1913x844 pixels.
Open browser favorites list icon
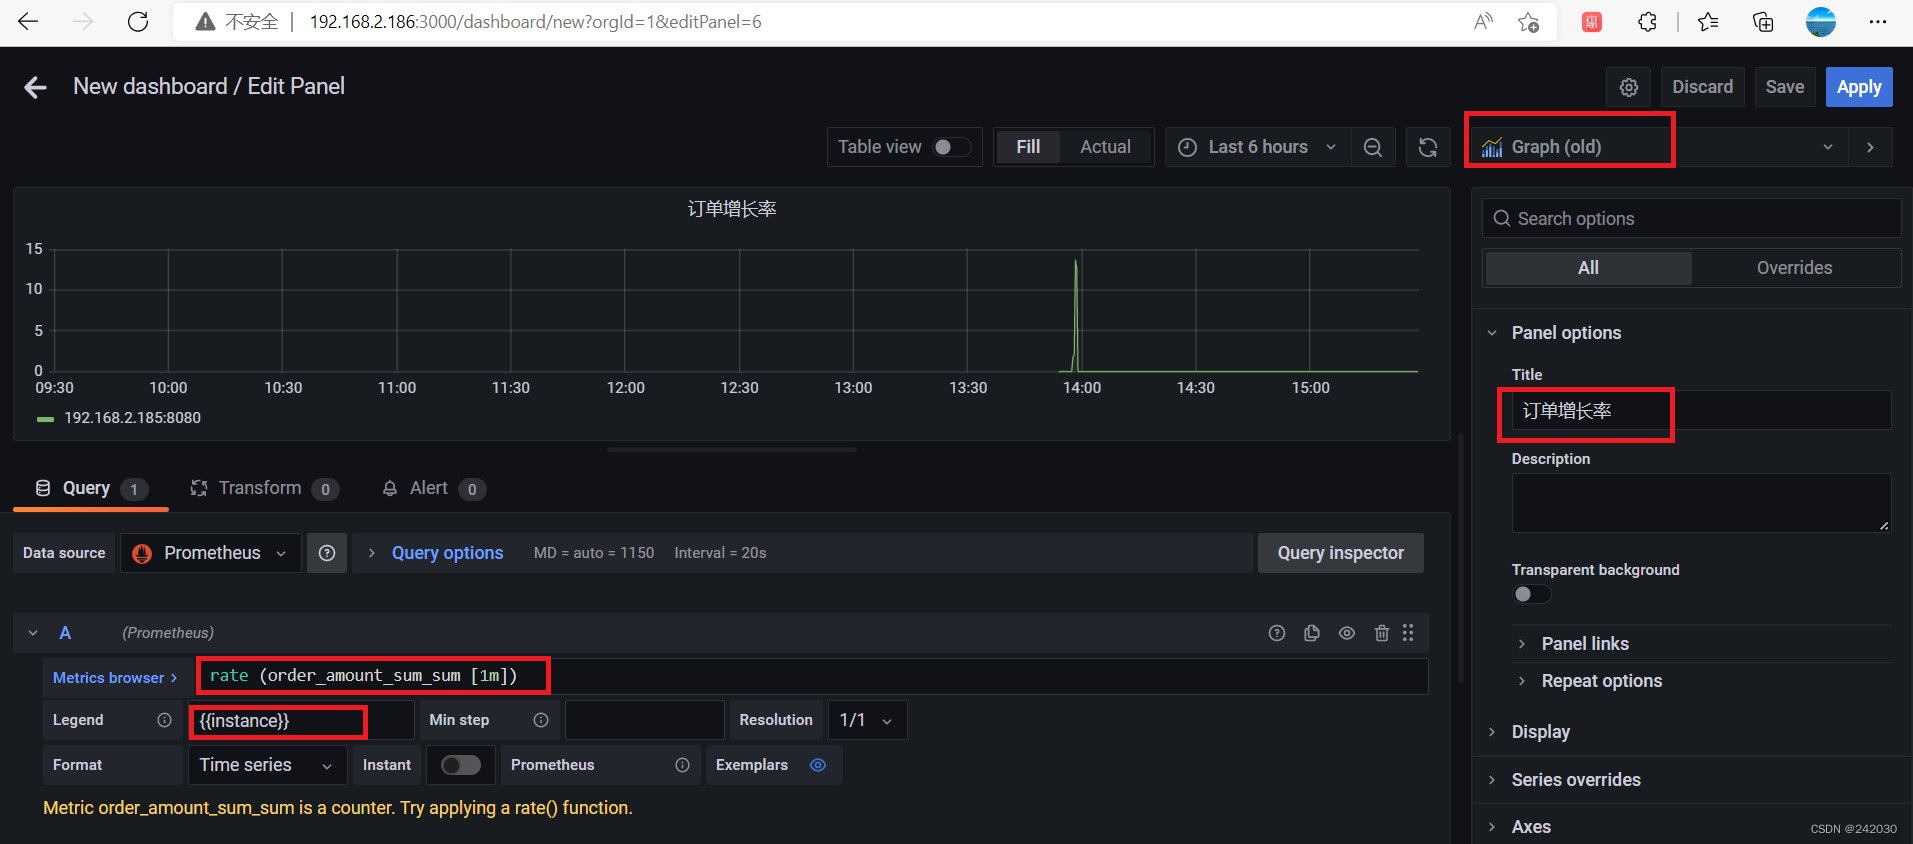coord(1708,22)
